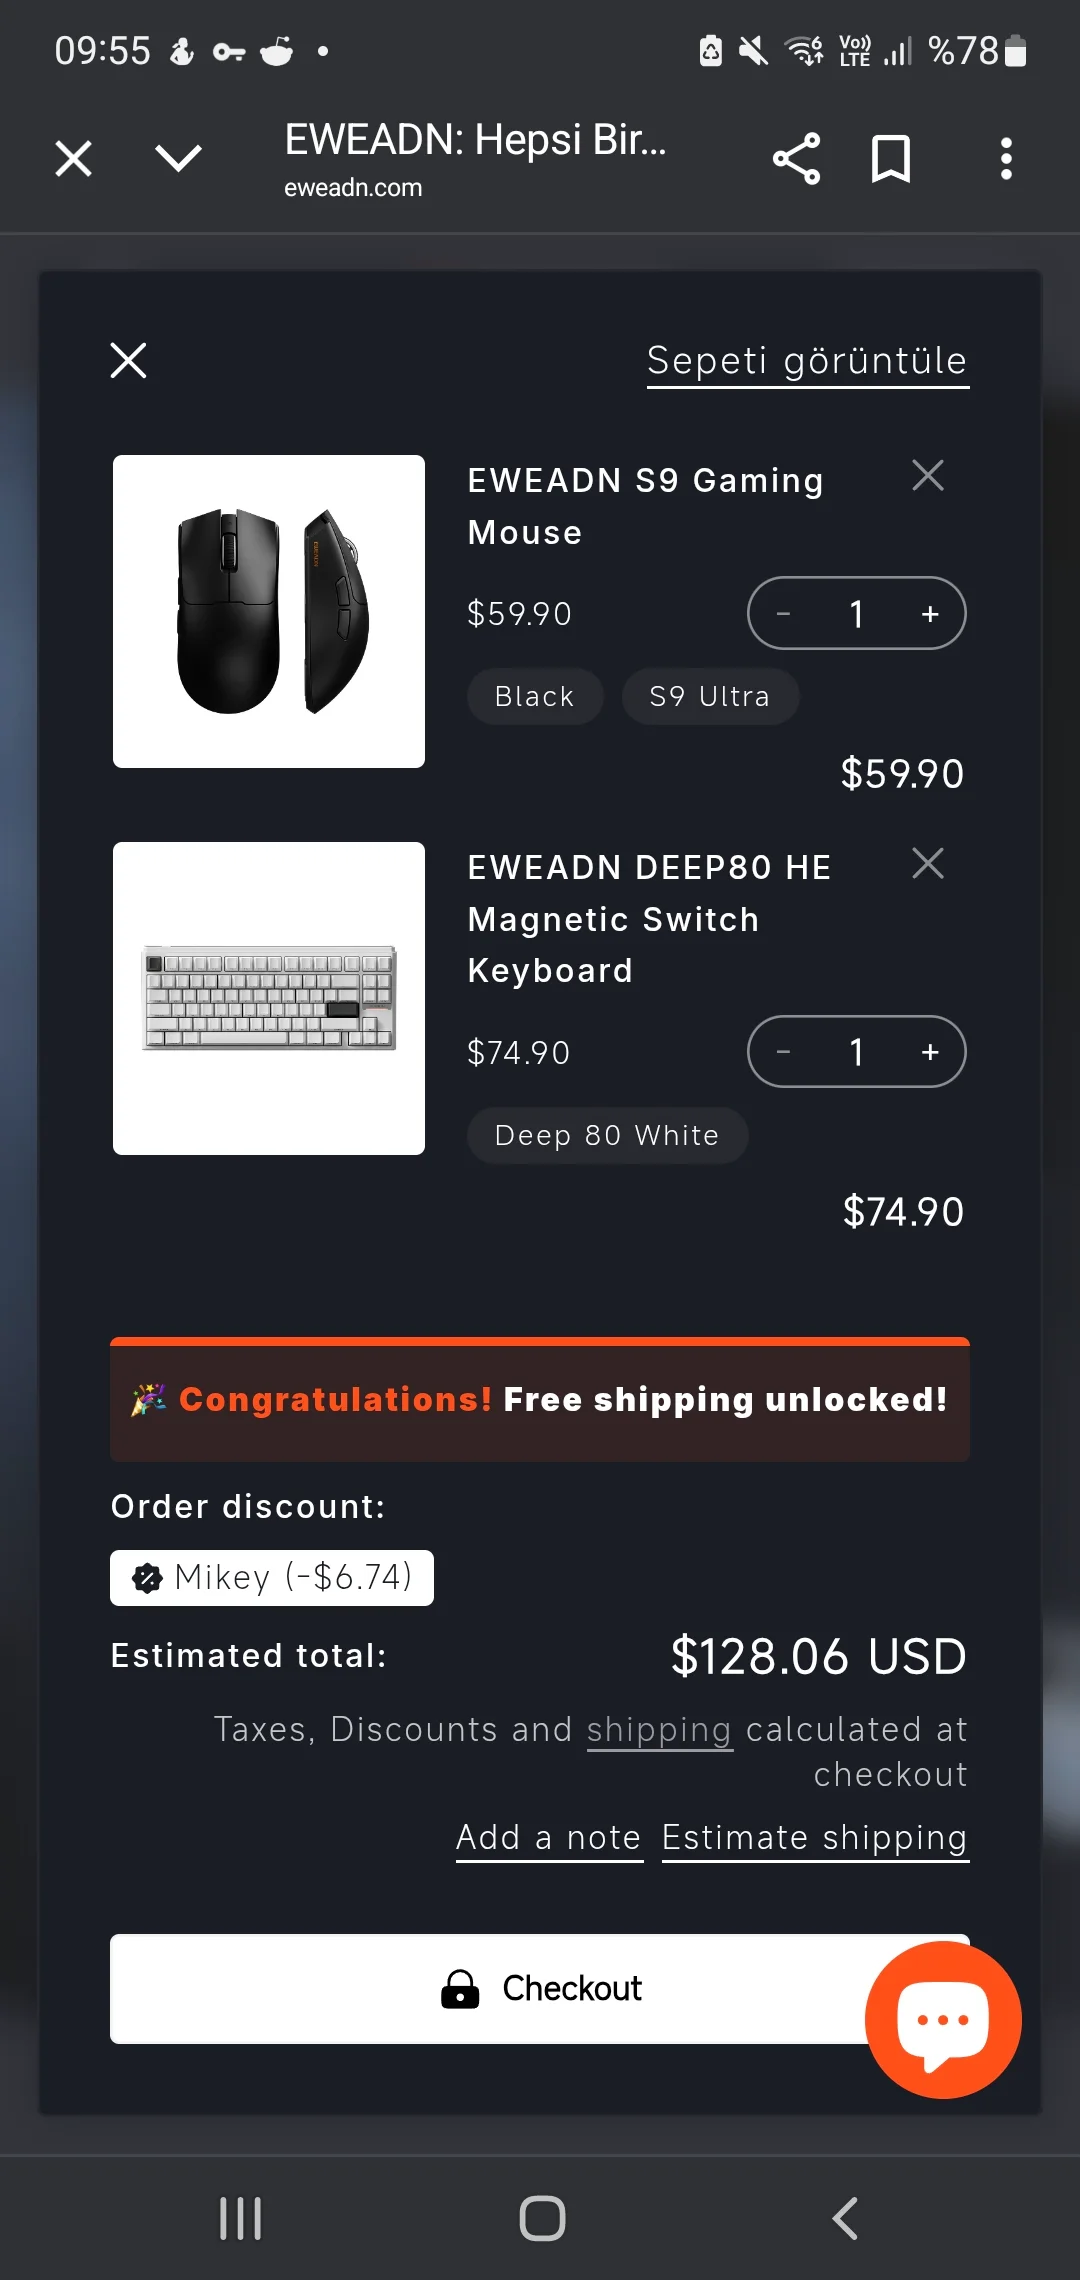Expand the Estimate shipping section

815,1838
